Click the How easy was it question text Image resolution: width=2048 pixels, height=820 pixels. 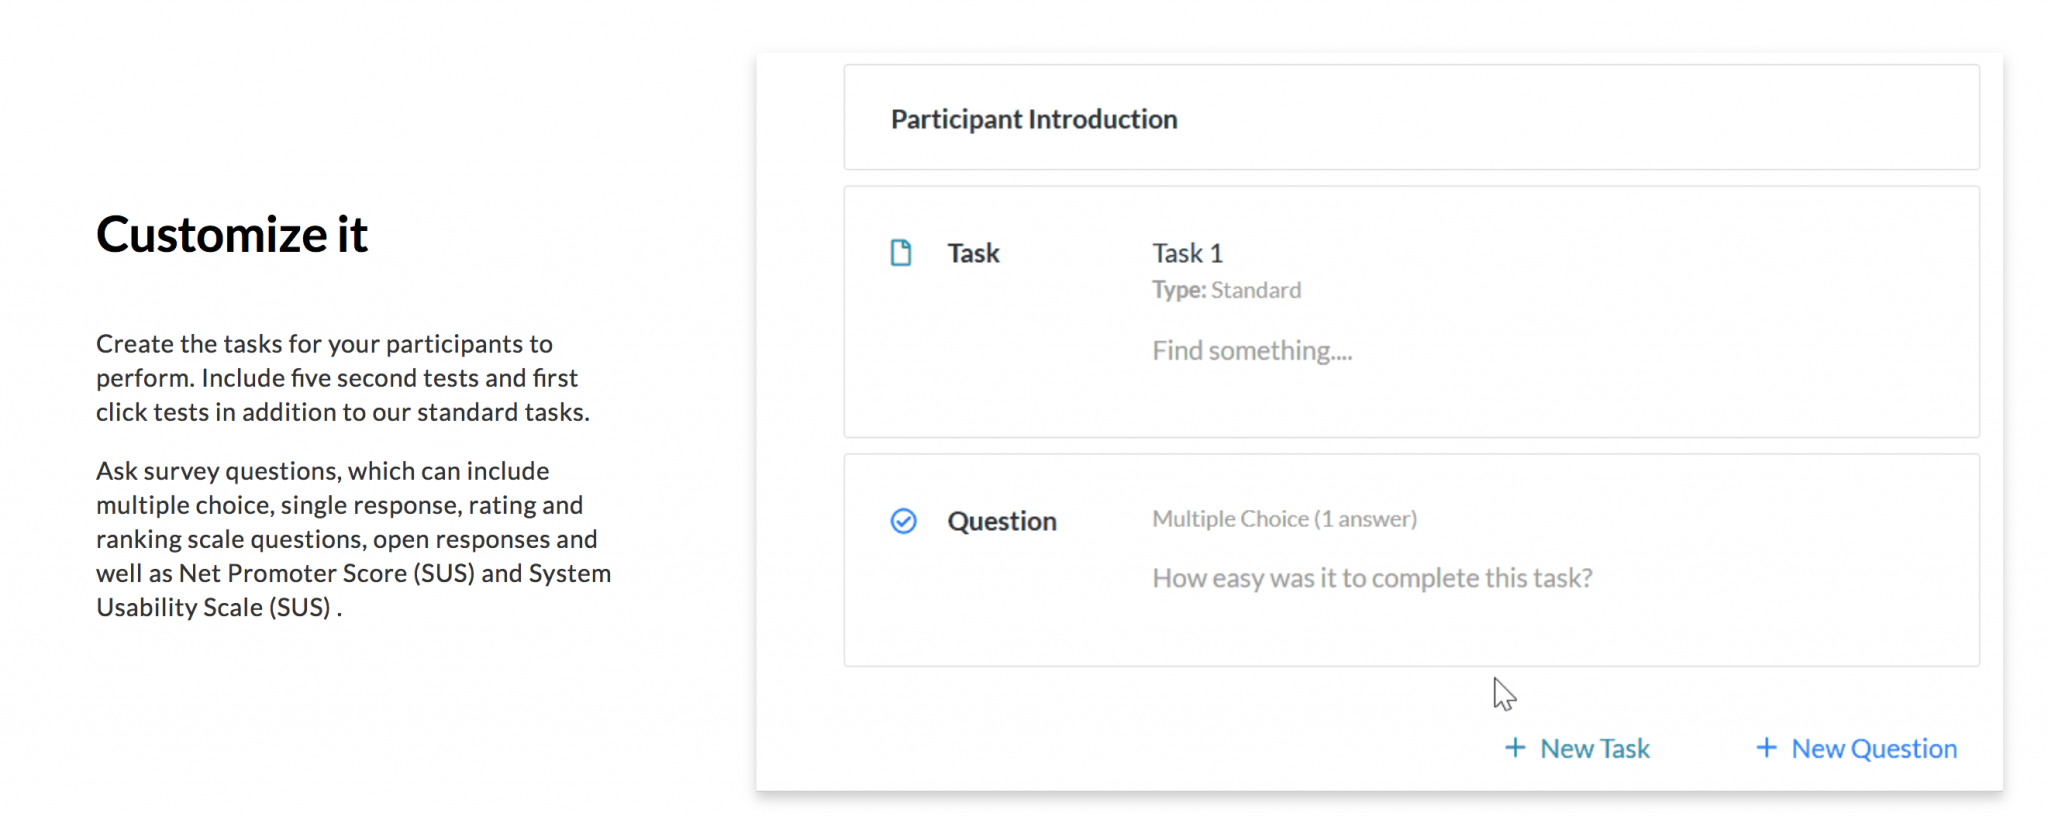[1372, 578]
